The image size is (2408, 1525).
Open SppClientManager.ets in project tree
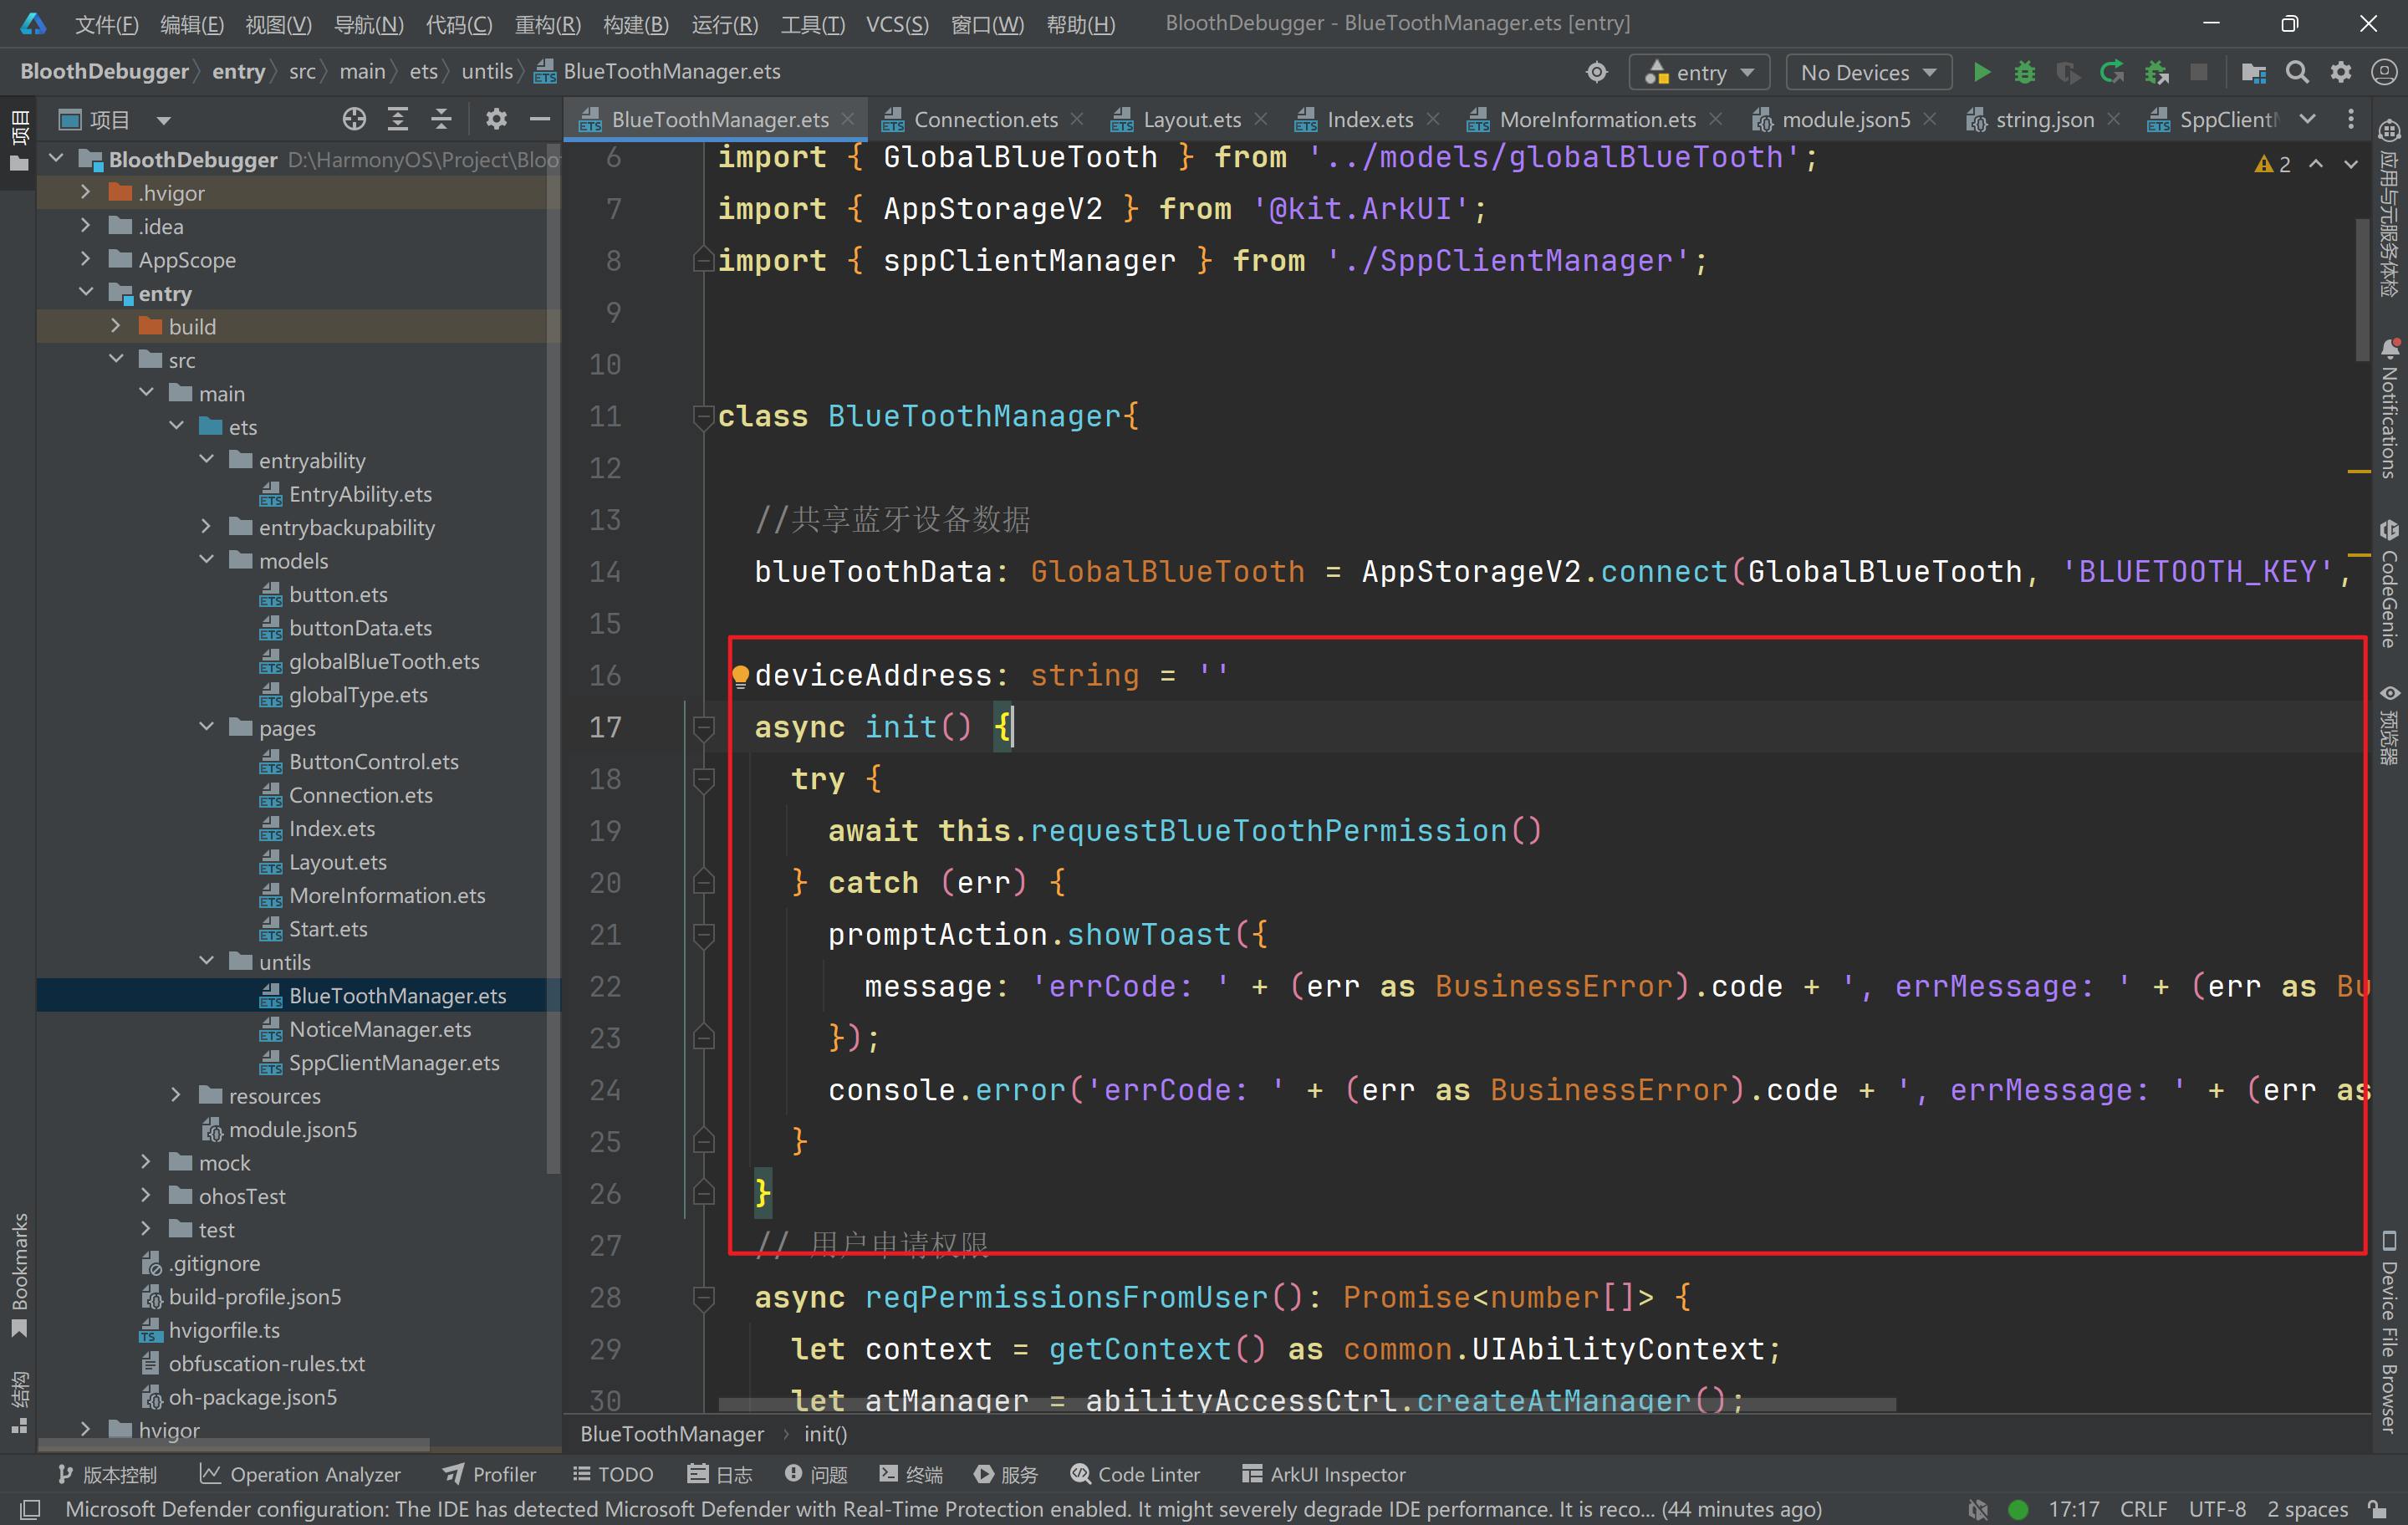coord(393,1063)
